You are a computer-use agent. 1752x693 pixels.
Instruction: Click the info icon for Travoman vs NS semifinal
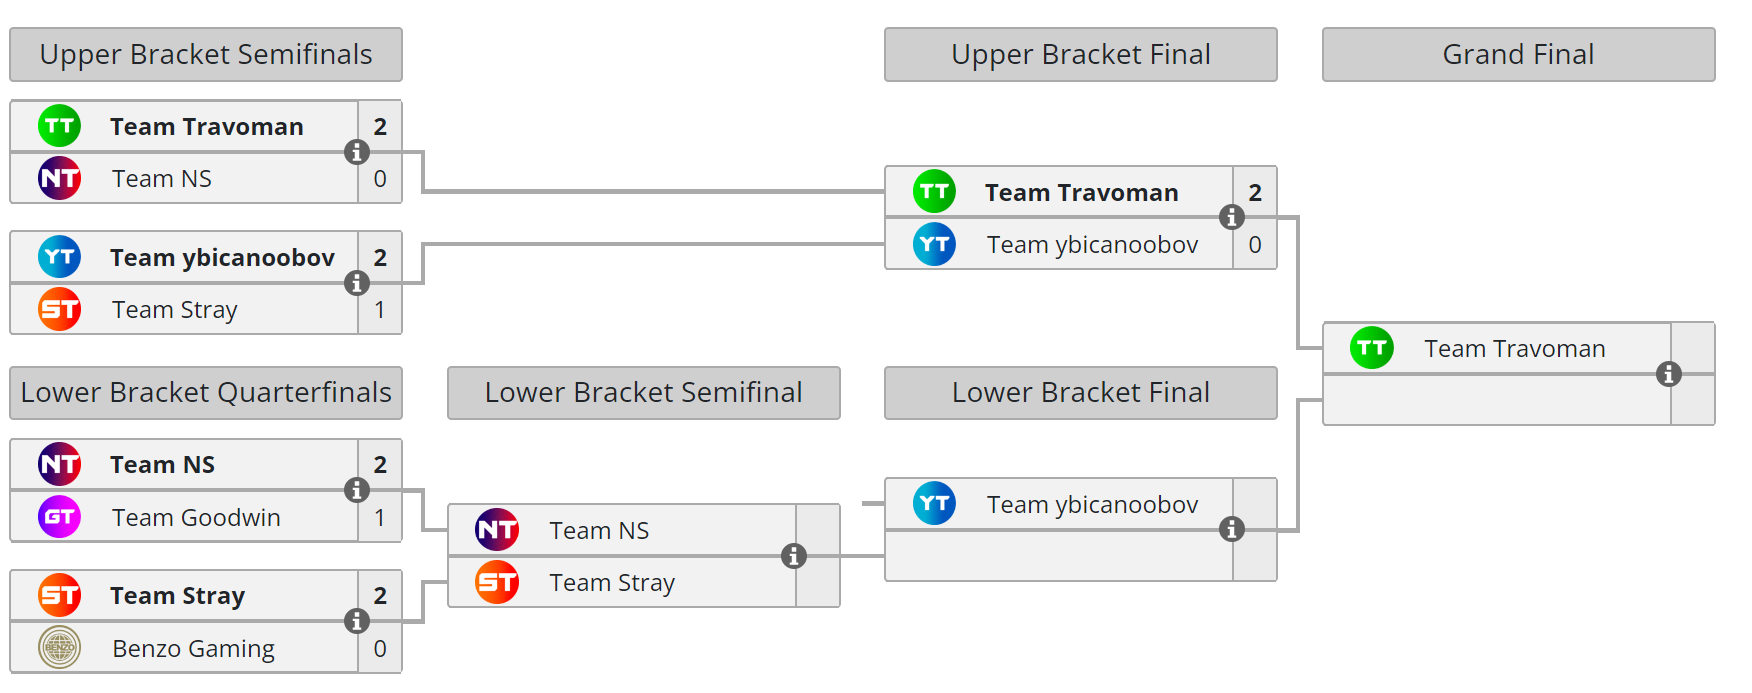[x=357, y=152]
